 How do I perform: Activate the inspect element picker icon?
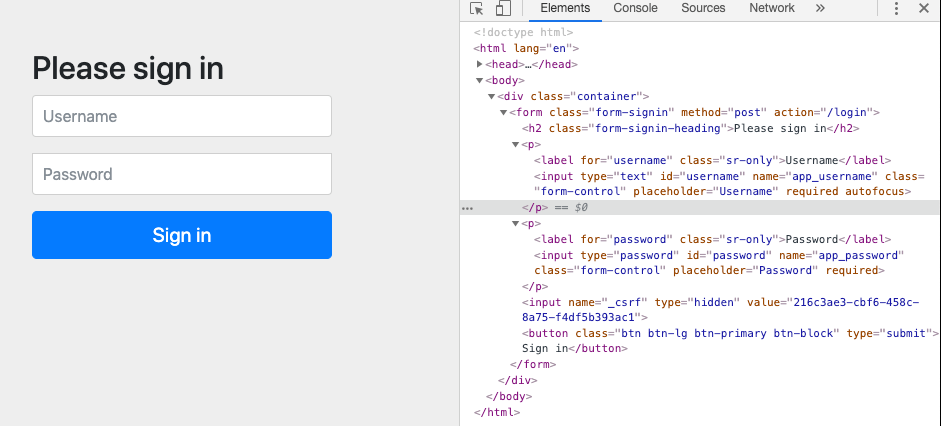477,8
